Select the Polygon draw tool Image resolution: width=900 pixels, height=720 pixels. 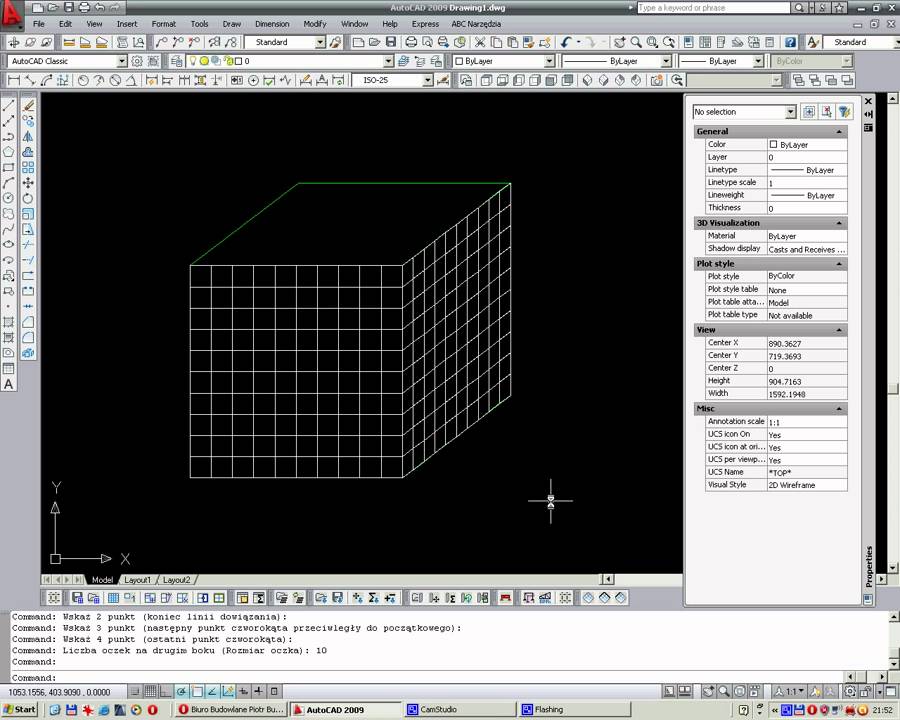[9, 152]
